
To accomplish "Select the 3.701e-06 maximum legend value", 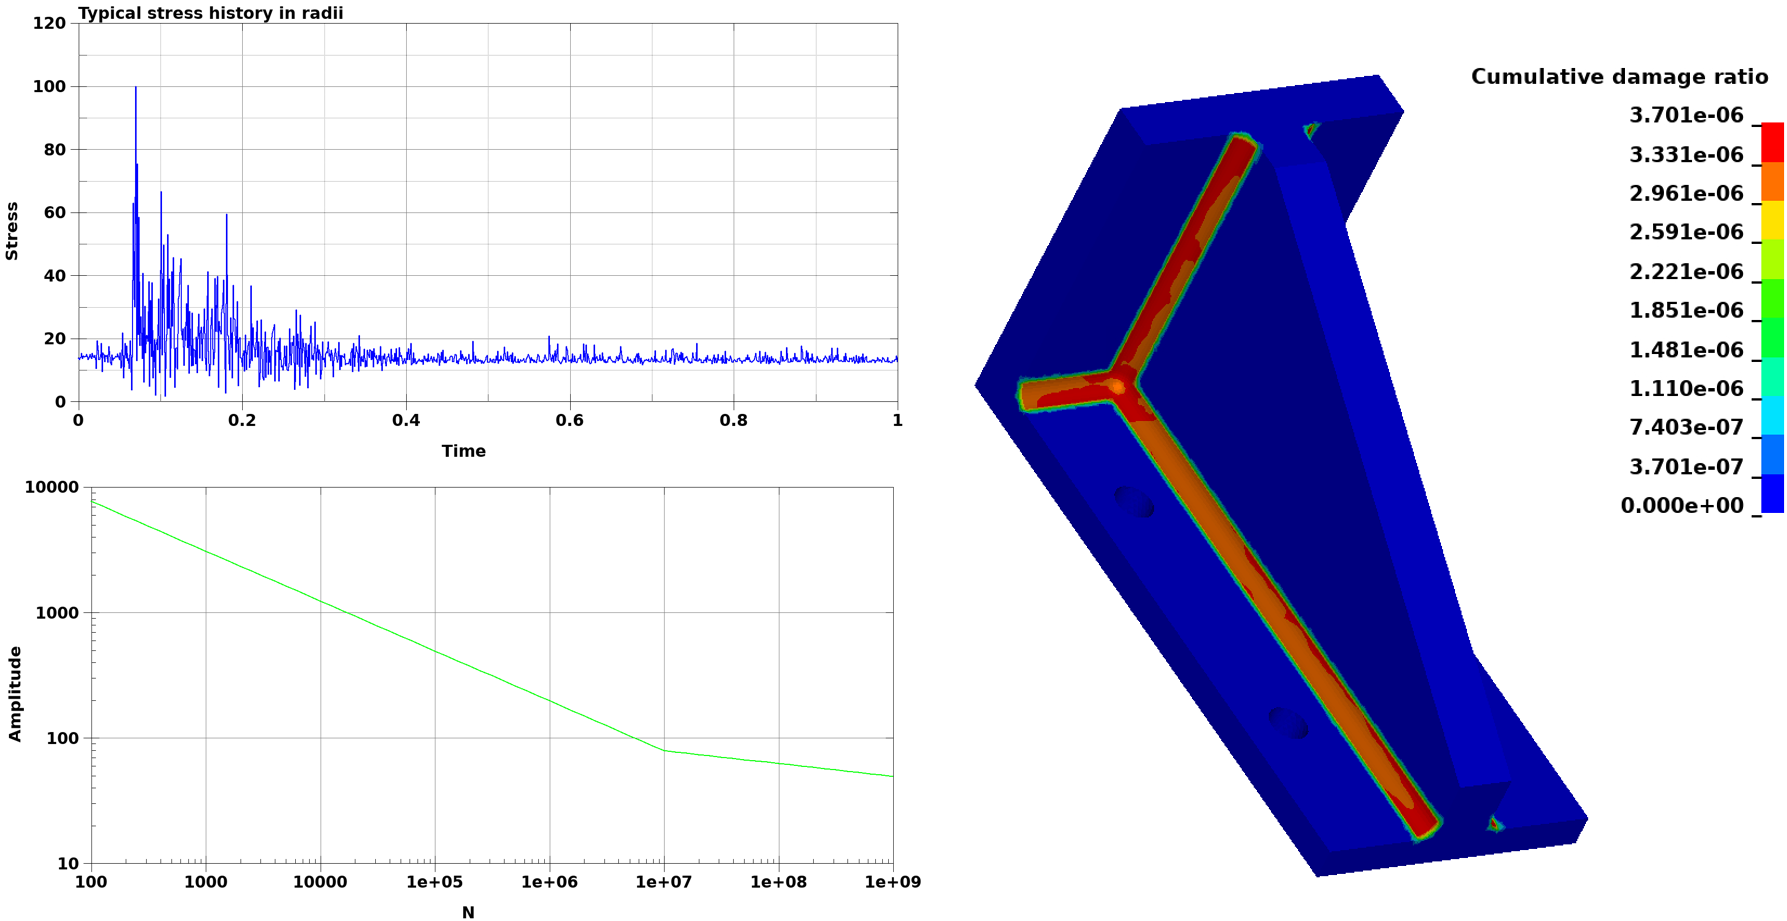I will coord(1685,116).
